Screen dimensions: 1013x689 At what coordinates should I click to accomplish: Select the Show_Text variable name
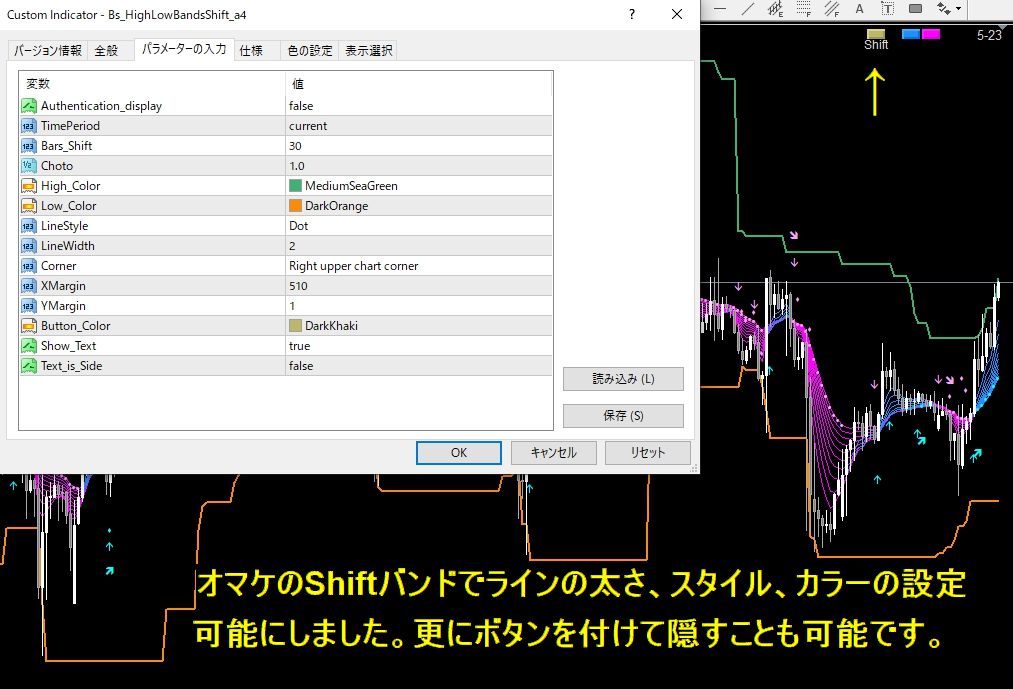[68, 346]
